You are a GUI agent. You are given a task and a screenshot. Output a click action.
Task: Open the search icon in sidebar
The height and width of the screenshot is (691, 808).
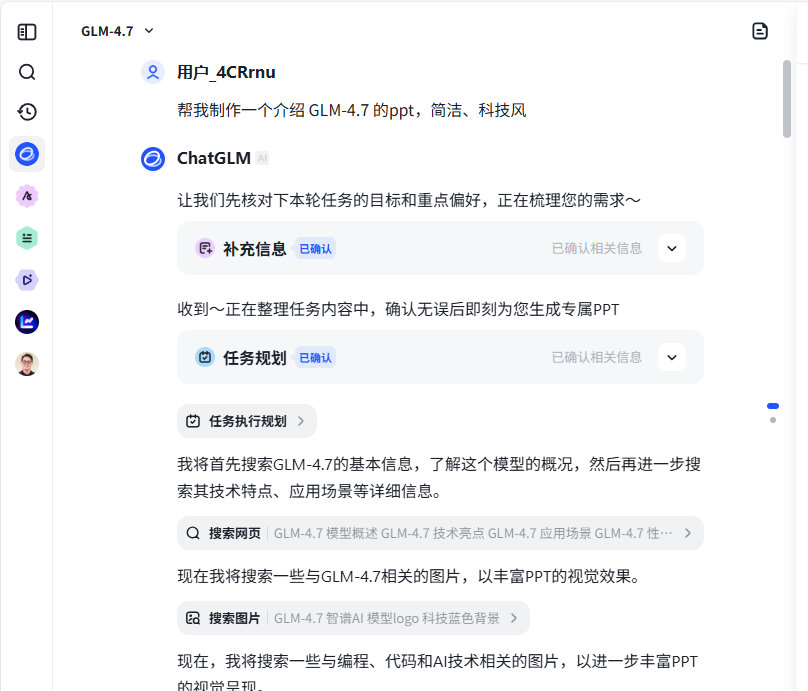tap(27, 72)
